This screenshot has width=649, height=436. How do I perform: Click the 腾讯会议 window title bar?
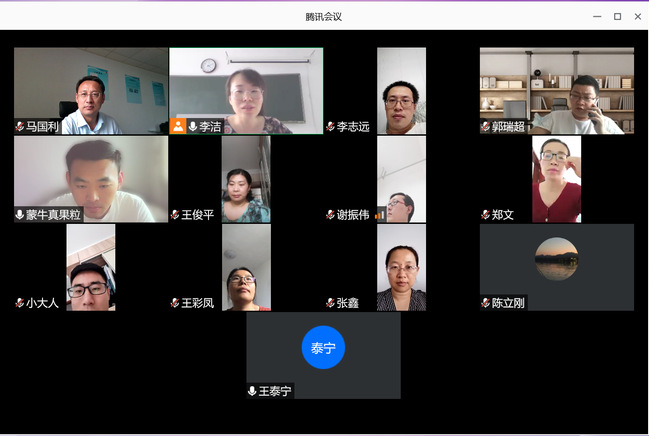(x=324, y=16)
